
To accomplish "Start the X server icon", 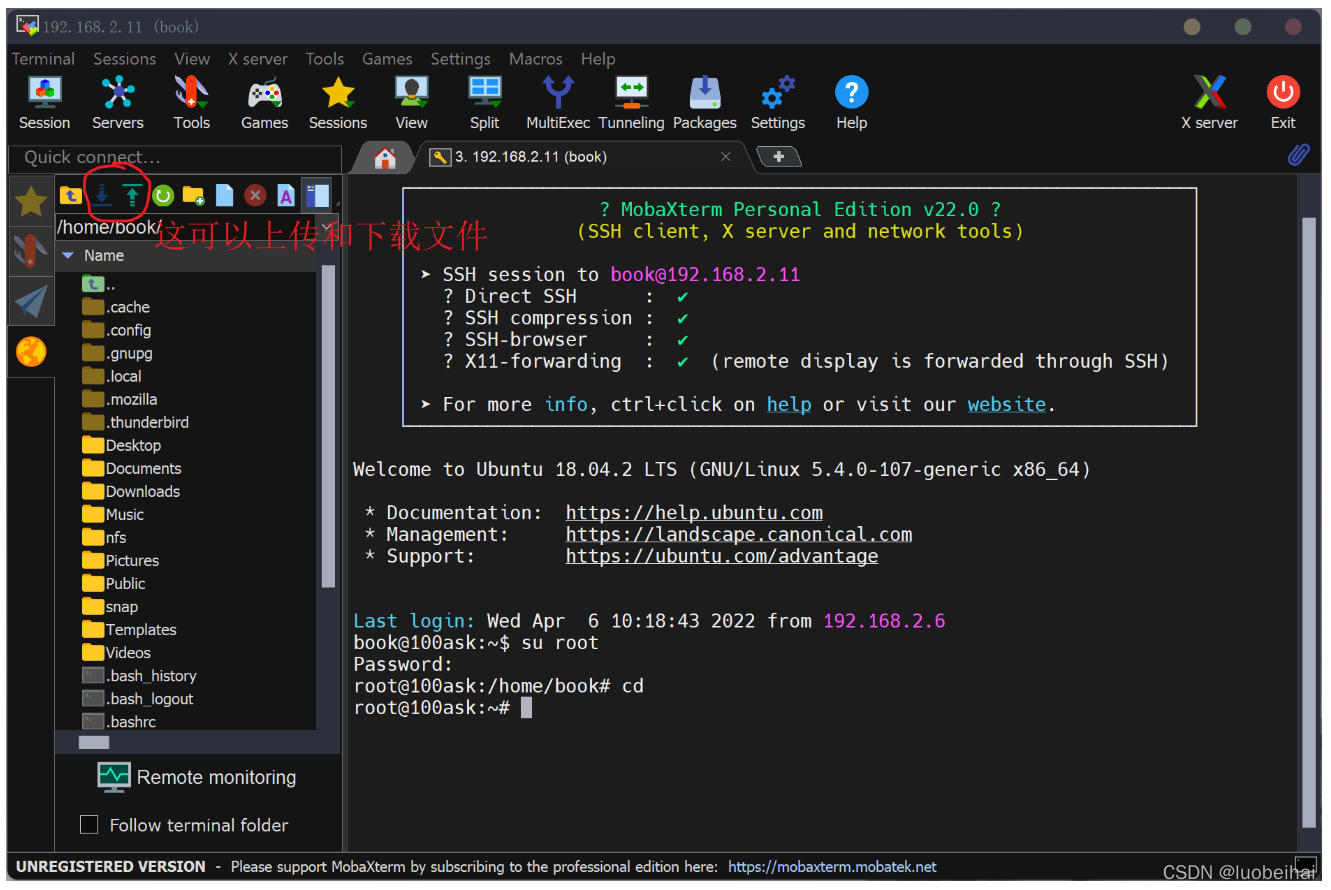I will 1209,103.
